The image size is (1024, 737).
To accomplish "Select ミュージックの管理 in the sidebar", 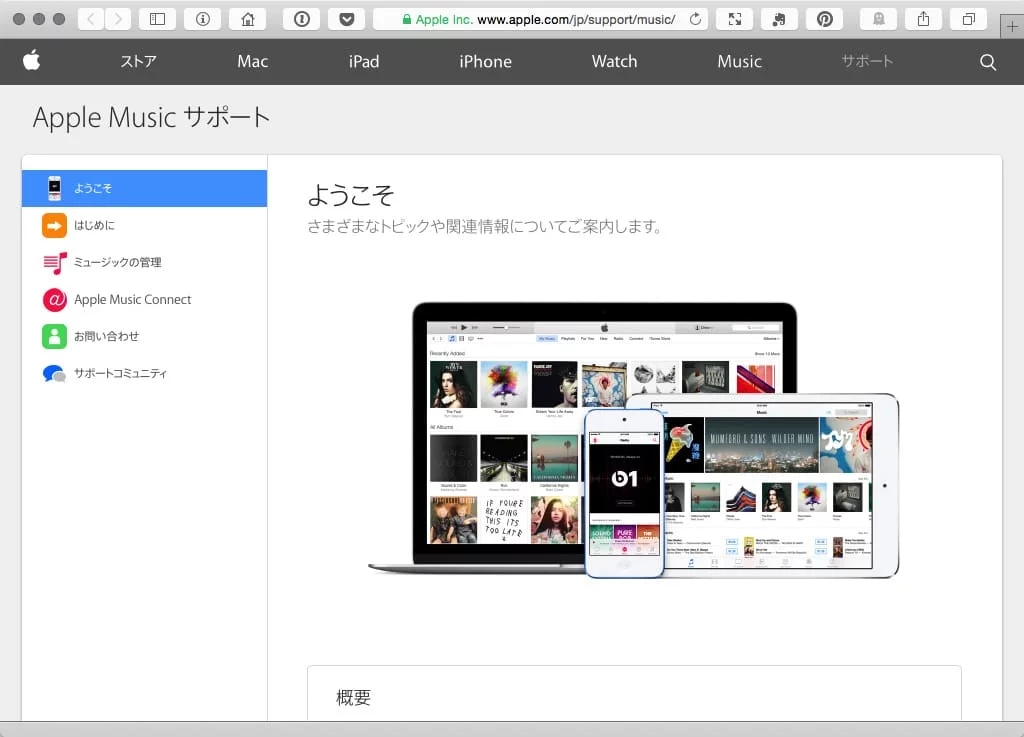I will click(144, 262).
